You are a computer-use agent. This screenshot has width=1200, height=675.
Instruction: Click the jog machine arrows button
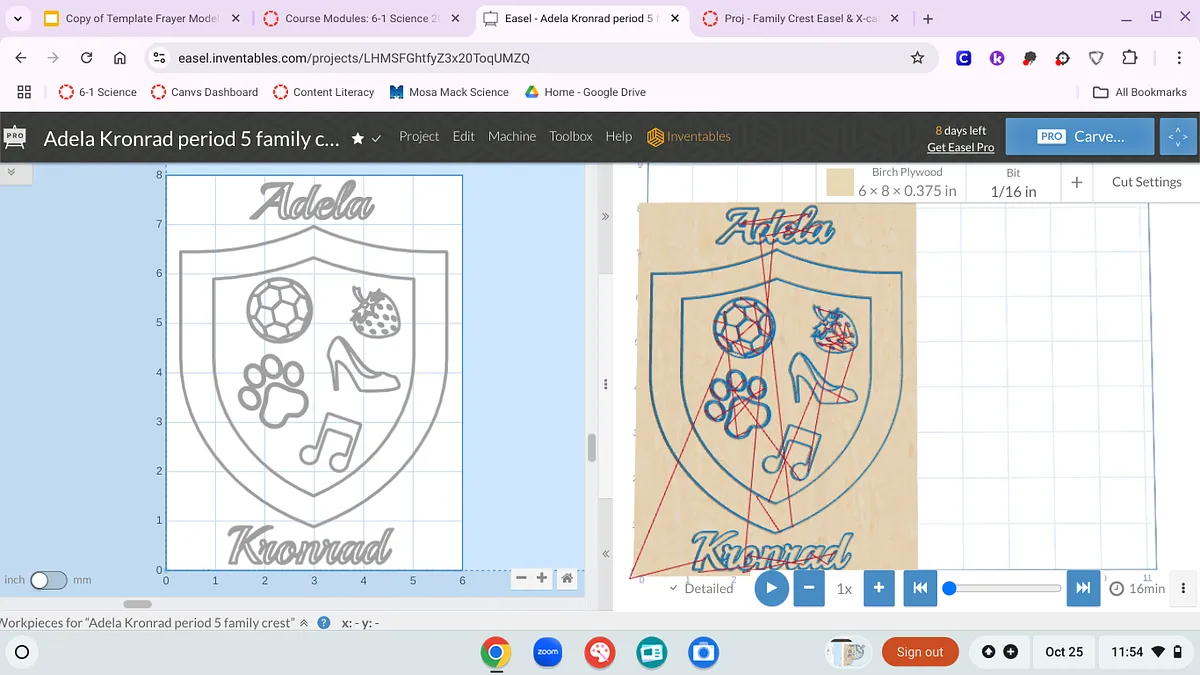[1177, 137]
